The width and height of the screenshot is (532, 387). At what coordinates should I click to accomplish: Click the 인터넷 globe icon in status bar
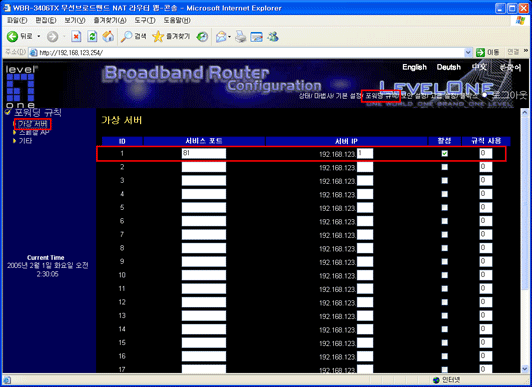tap(436, 380)
